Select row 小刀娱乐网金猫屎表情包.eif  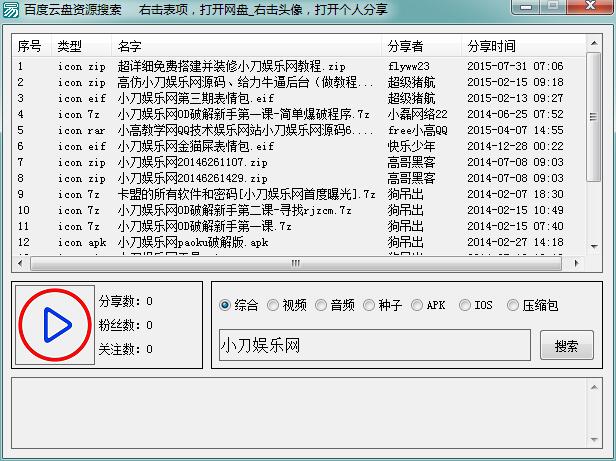tap(299, 146)
